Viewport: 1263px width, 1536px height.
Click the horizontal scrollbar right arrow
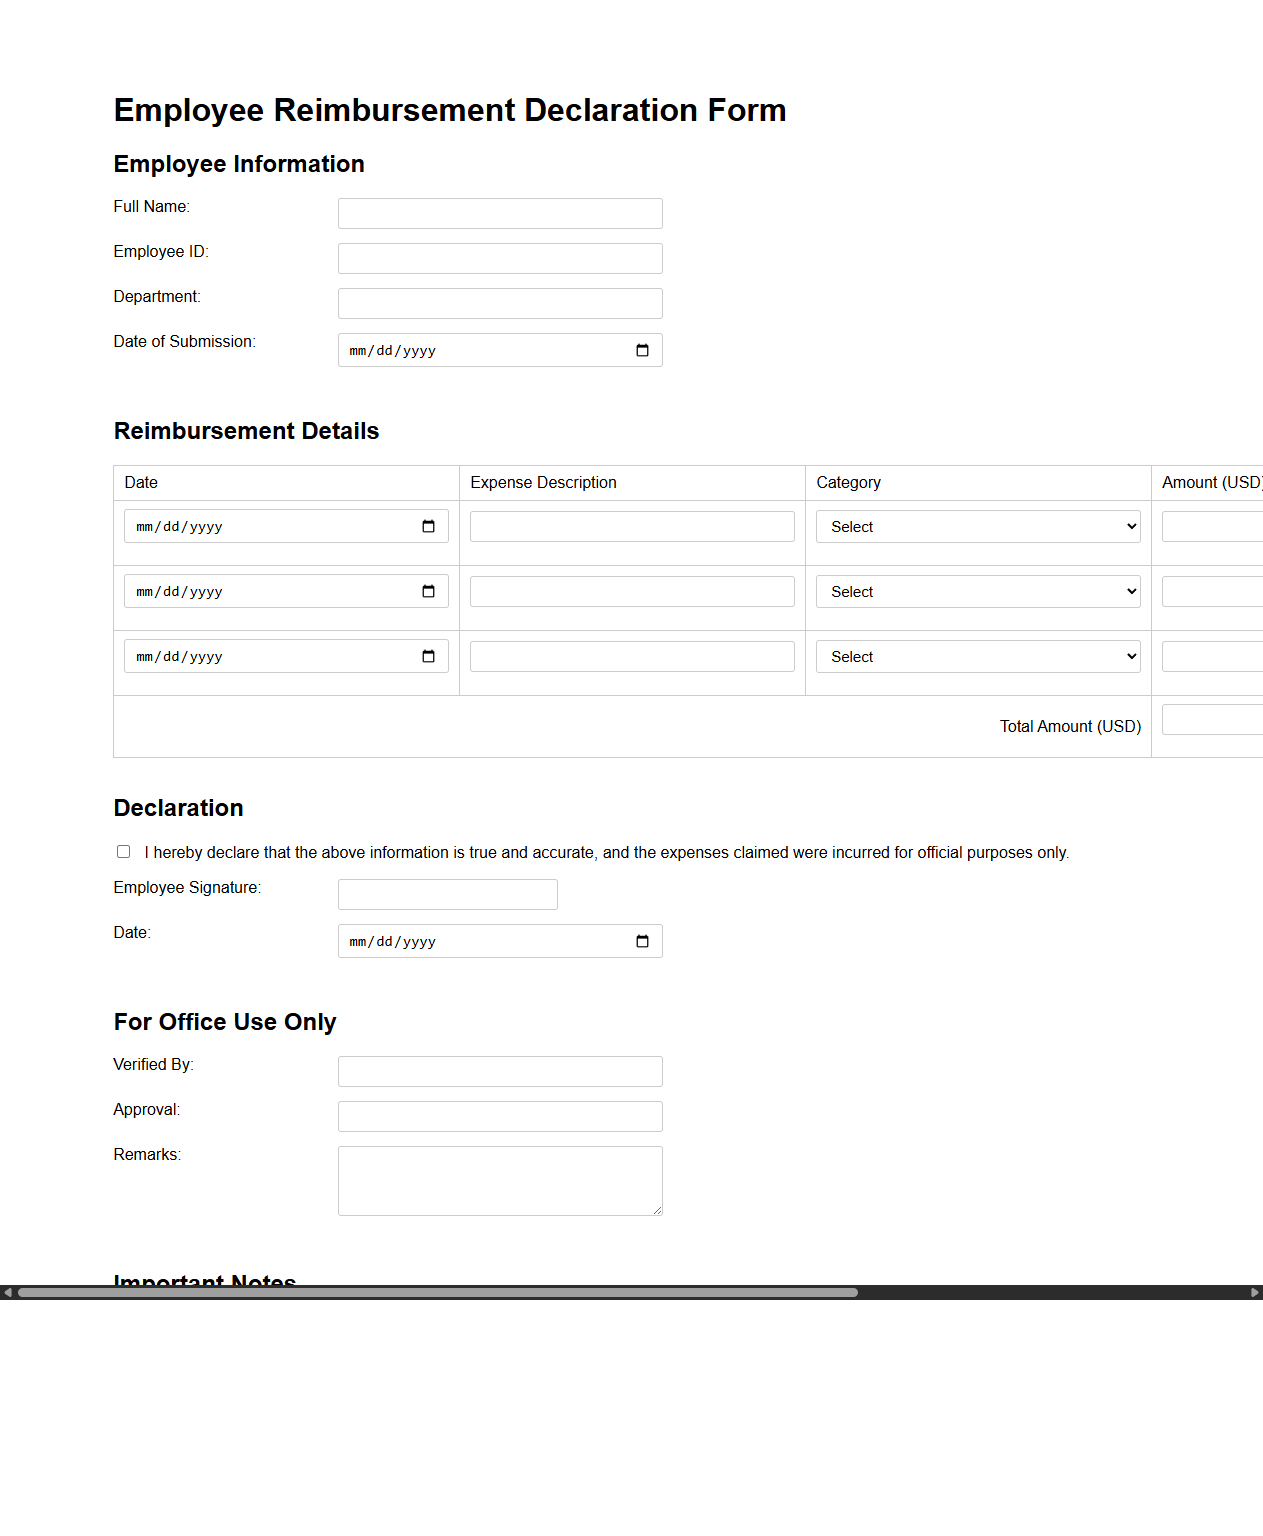tap(1254, 1292)
